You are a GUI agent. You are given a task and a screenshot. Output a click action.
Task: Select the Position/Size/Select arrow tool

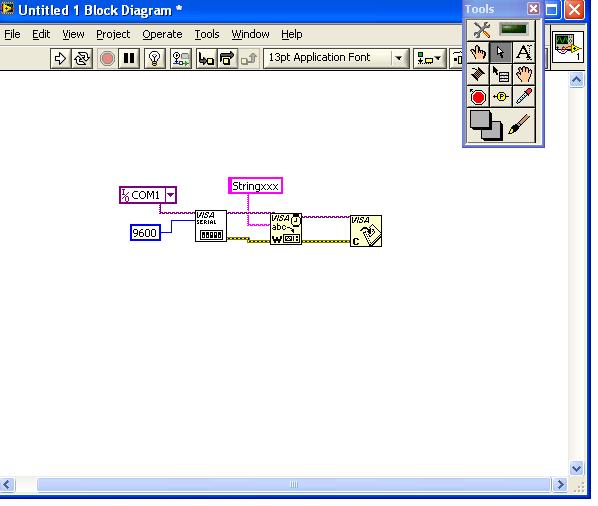coord(501,52)
